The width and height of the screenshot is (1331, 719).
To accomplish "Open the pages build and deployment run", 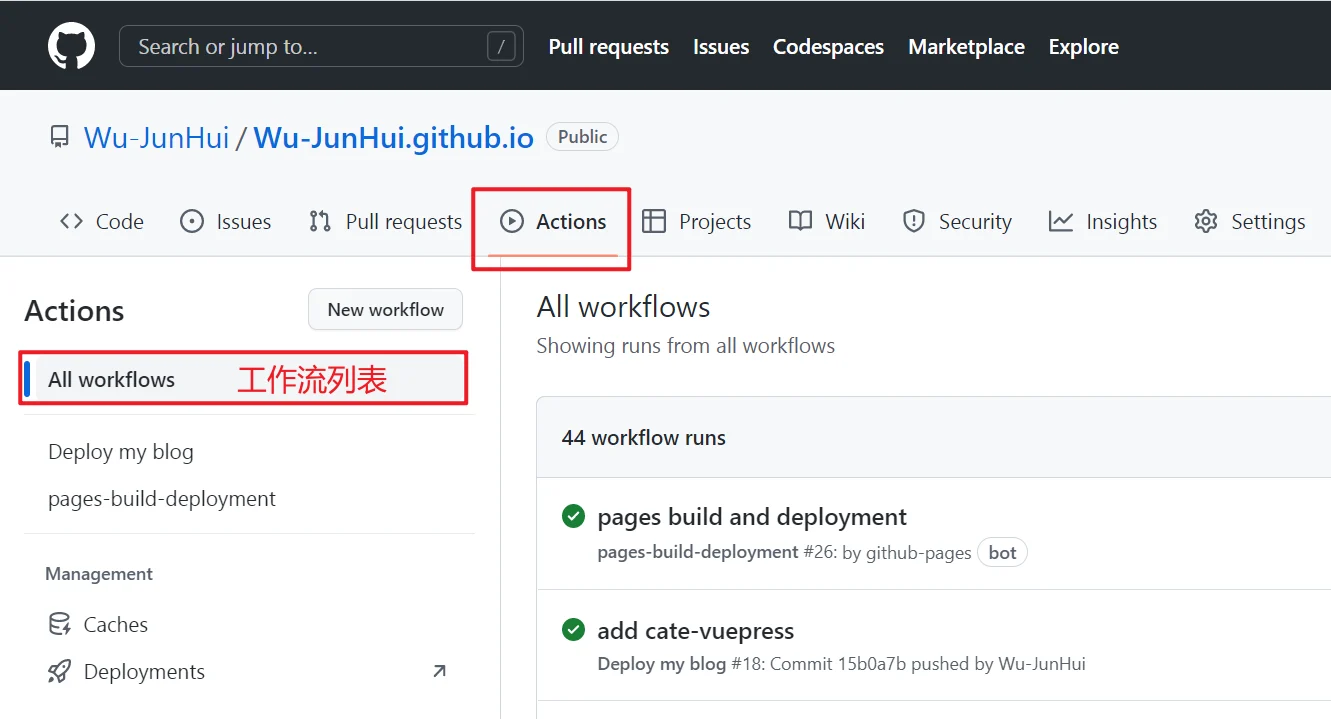I will click(x=751, y=516).
